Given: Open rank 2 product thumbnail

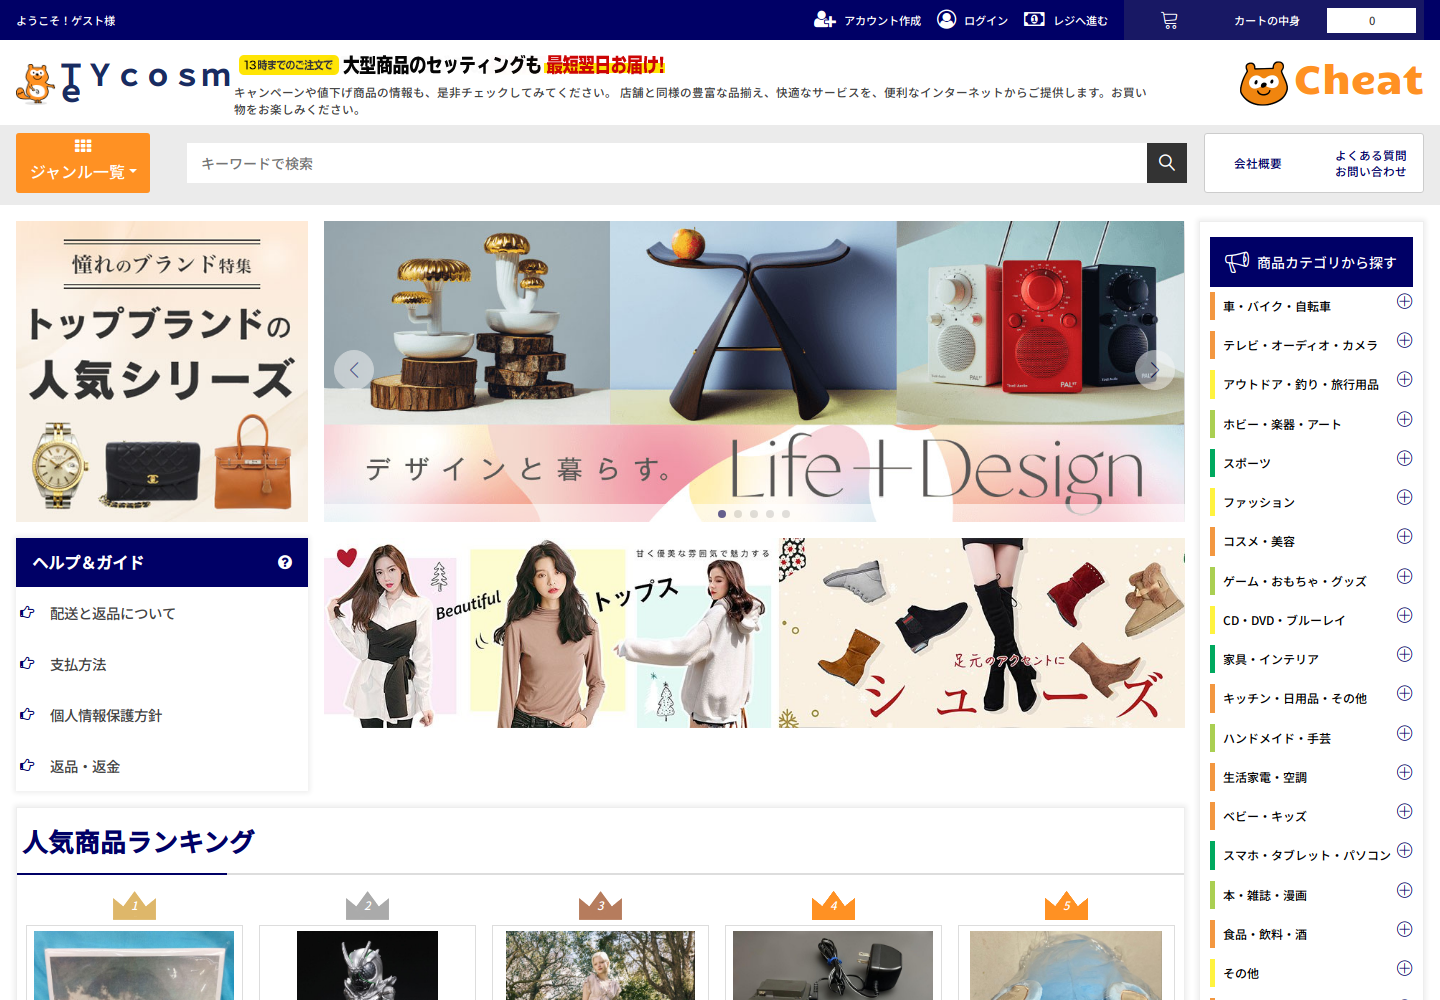Looking at the screenshot, I should [x=367, y=965].
